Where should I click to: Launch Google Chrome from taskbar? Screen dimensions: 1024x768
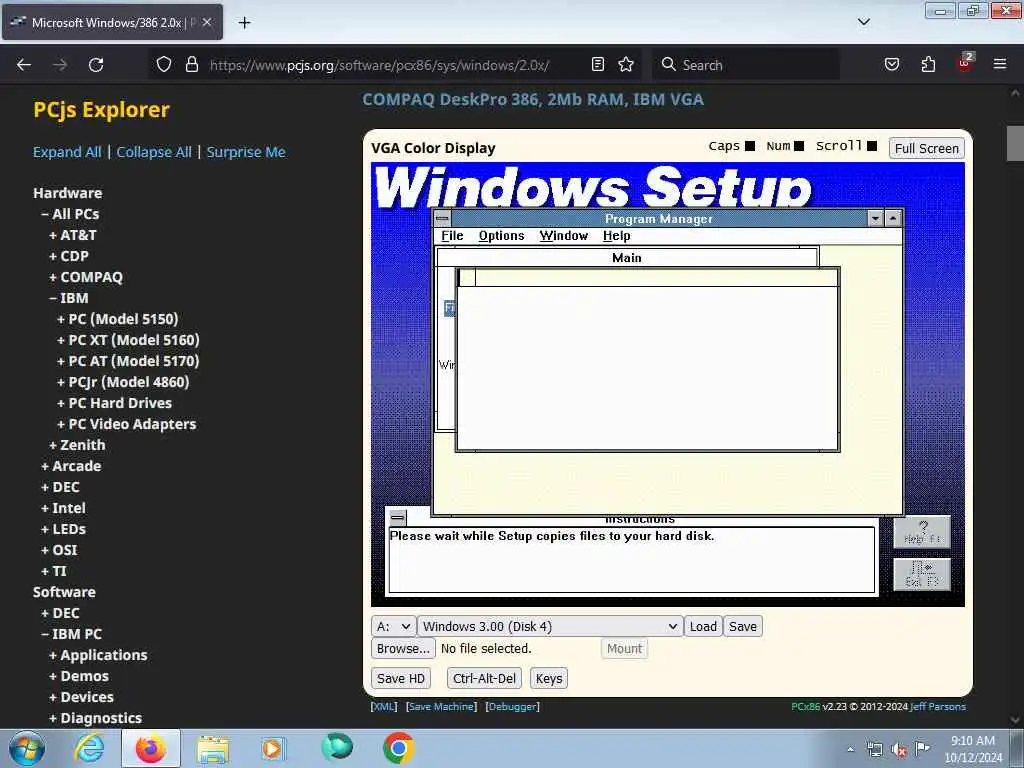click(x=398, y=748)
